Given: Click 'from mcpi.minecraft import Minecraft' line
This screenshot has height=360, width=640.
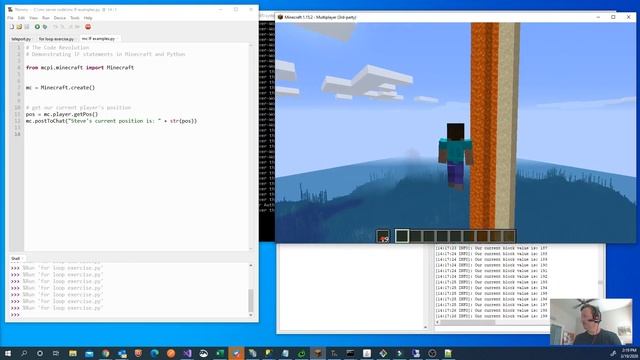Looking at the screenshot, I should tap(80, 67).
